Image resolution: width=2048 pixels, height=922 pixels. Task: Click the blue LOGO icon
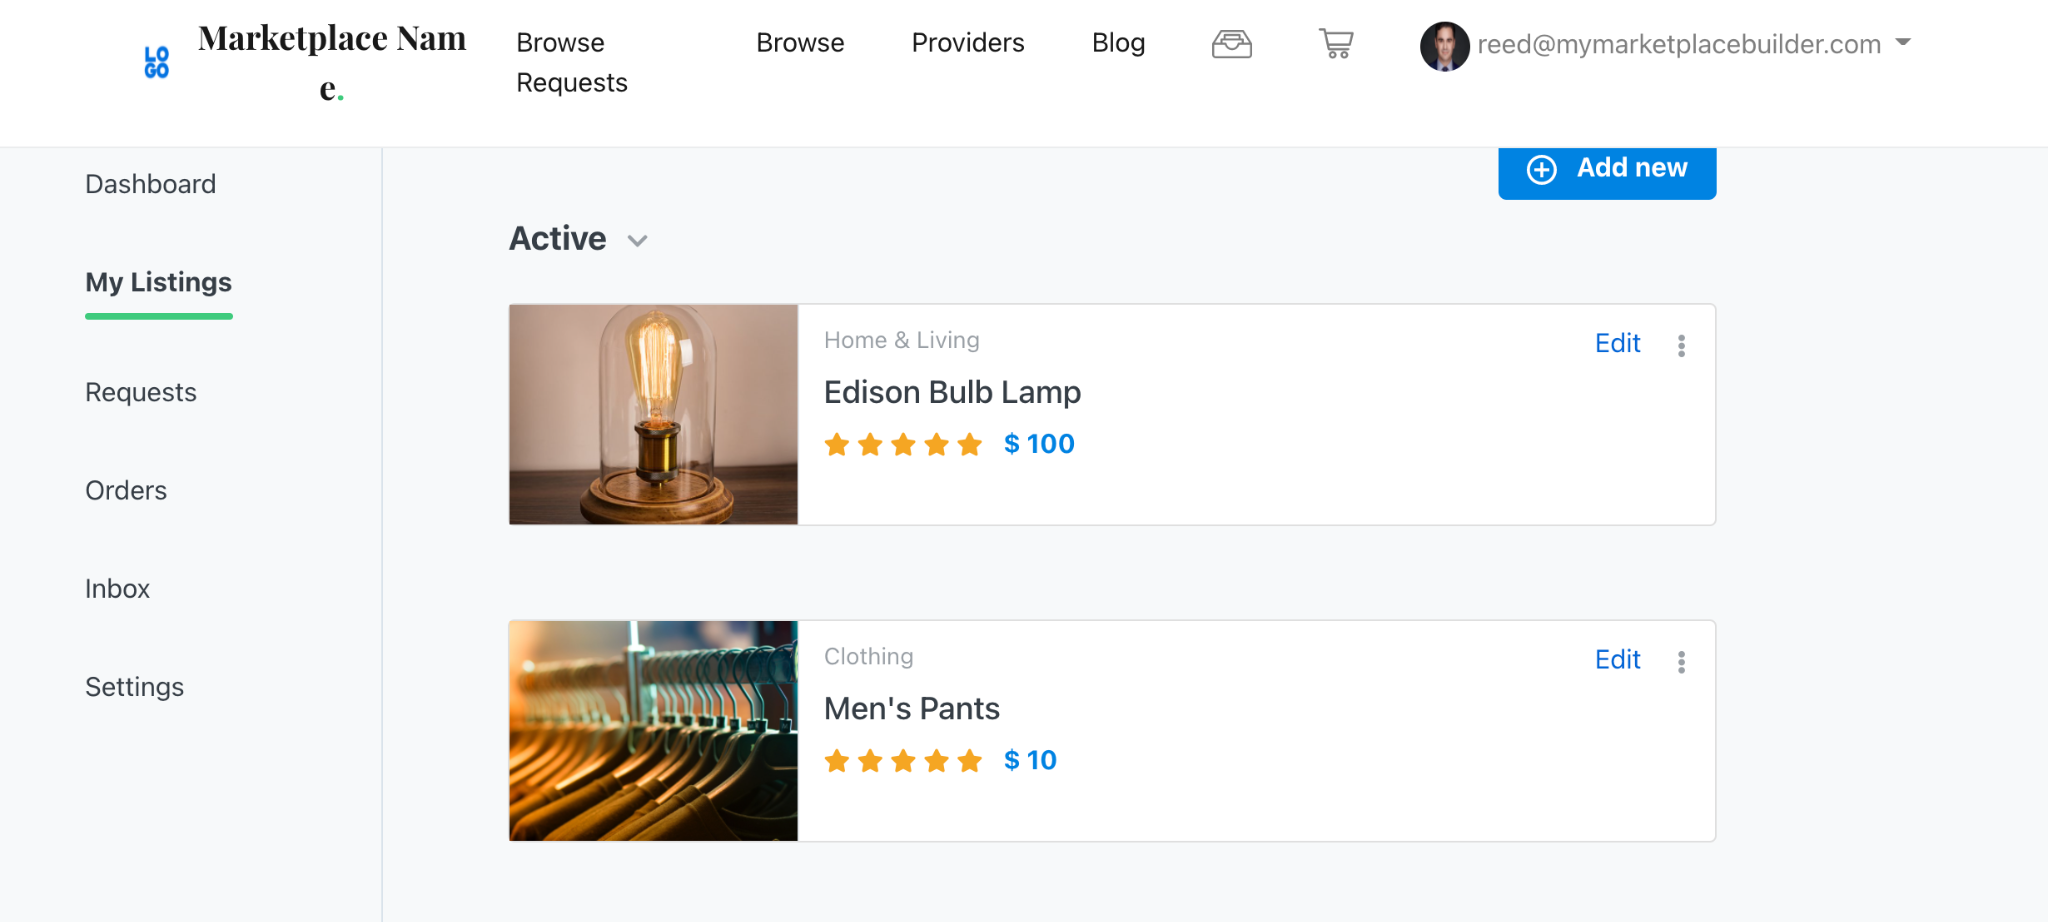click(157, 62)
